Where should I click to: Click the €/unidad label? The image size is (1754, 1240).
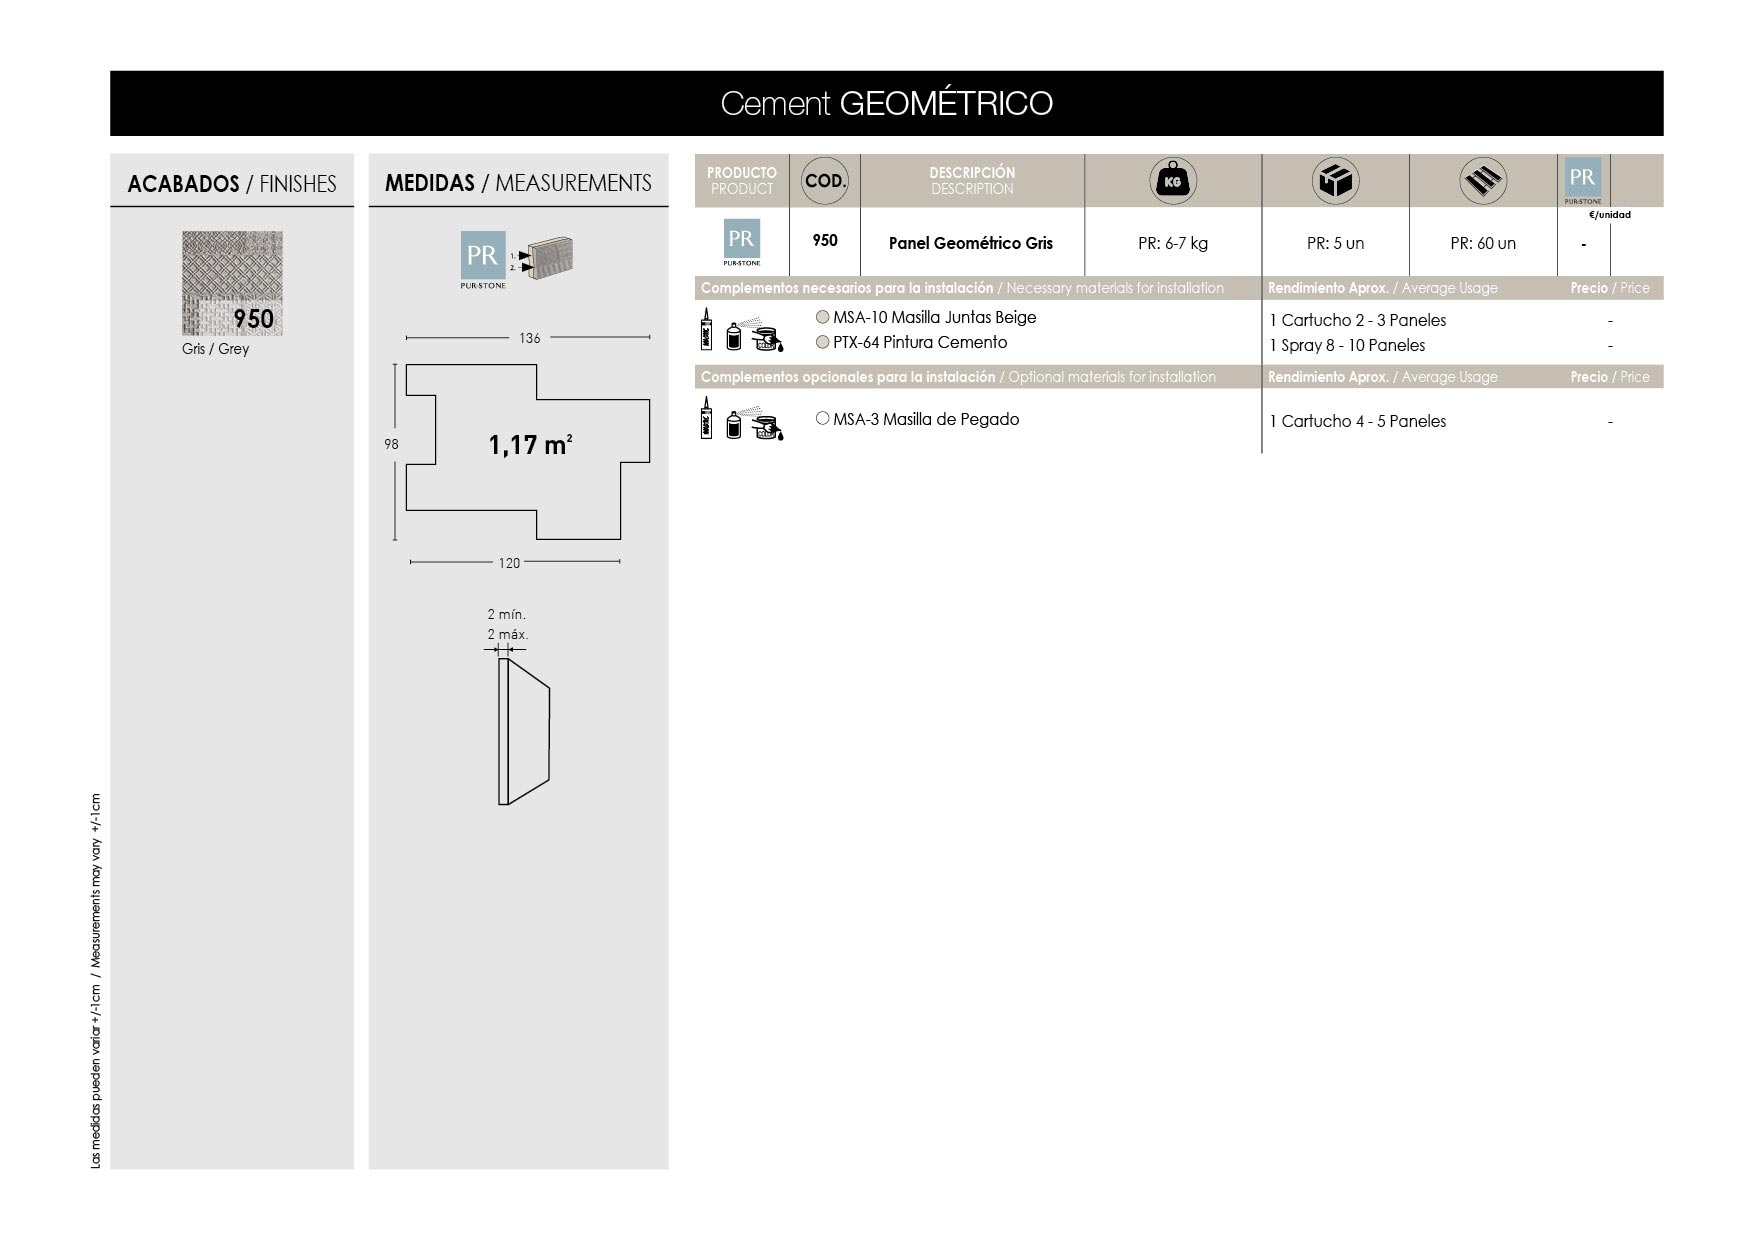pyautogui.click(x=1610, y=215)
